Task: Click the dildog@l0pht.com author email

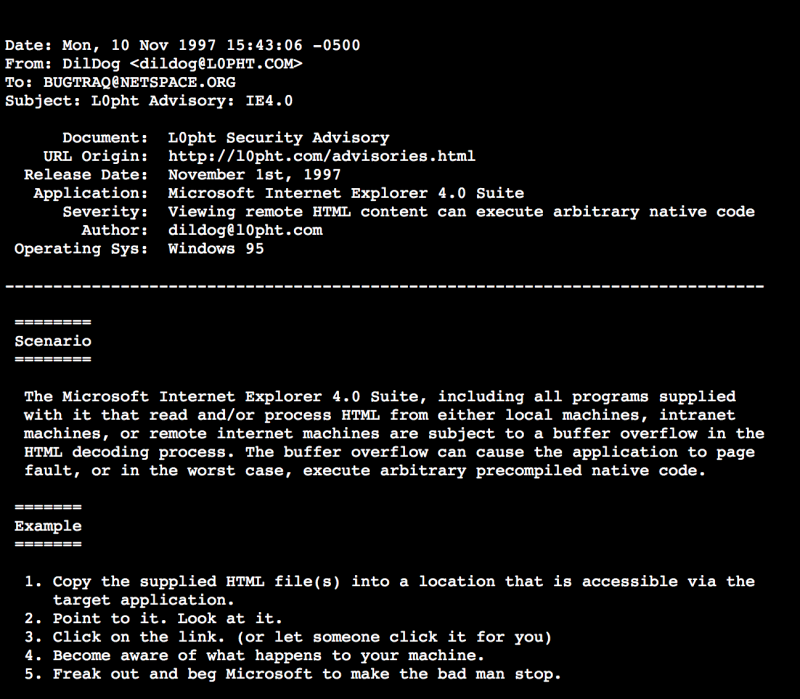Action: 245,230
